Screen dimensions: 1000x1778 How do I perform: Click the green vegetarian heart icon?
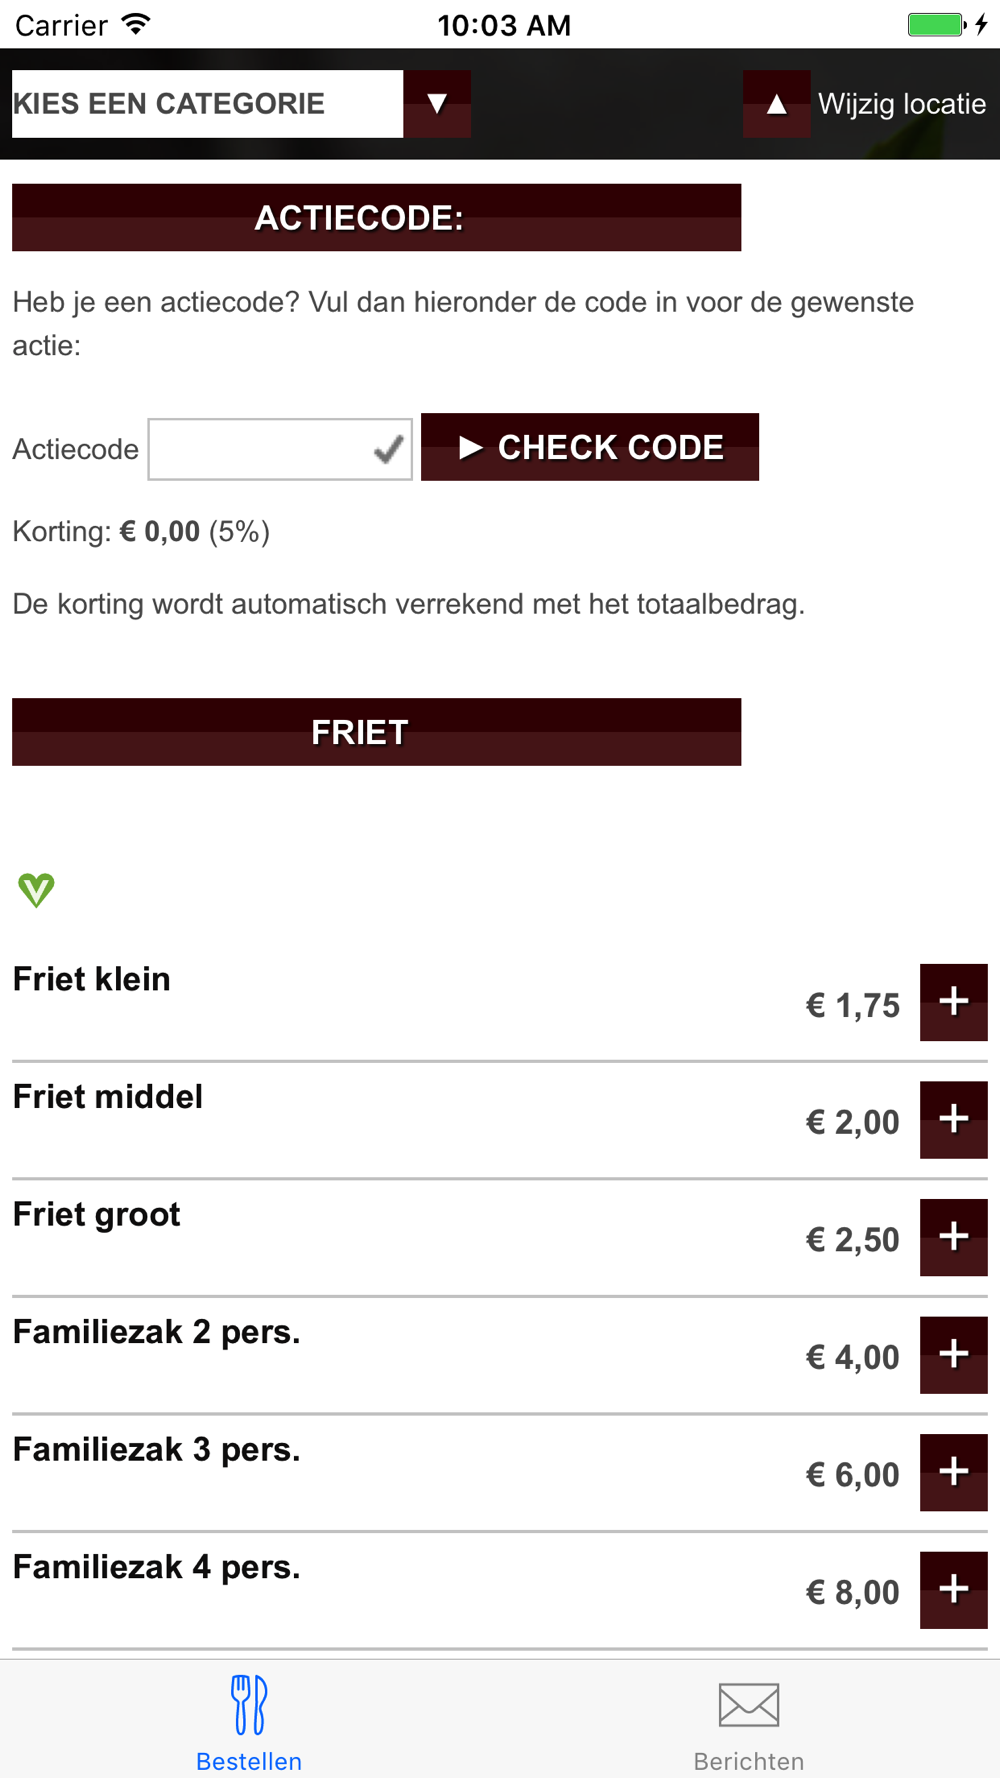tap(36, 889)
